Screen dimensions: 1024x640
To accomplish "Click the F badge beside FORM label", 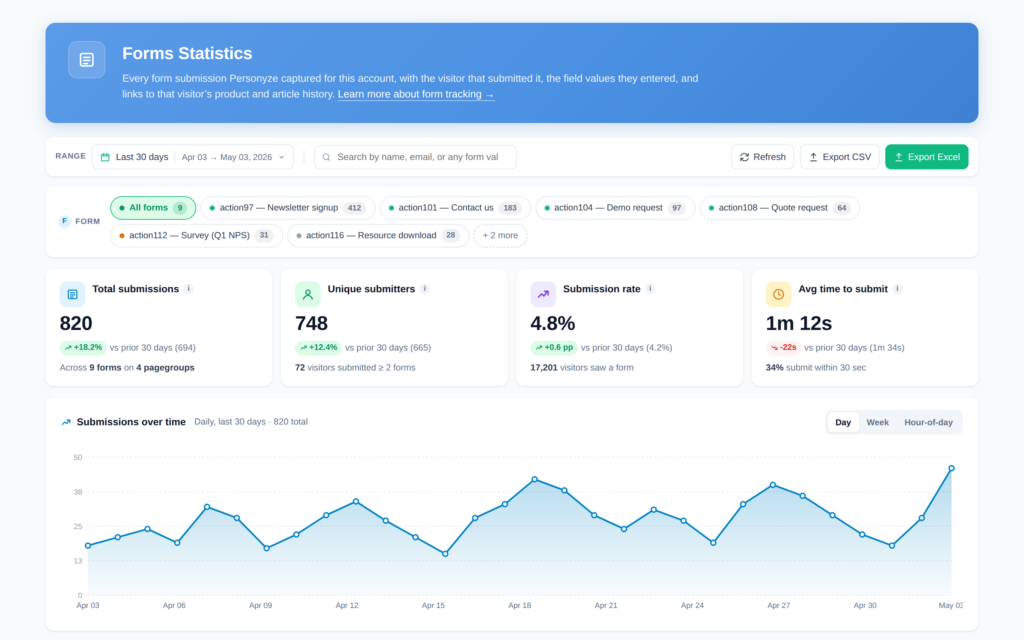I will 65,221.
